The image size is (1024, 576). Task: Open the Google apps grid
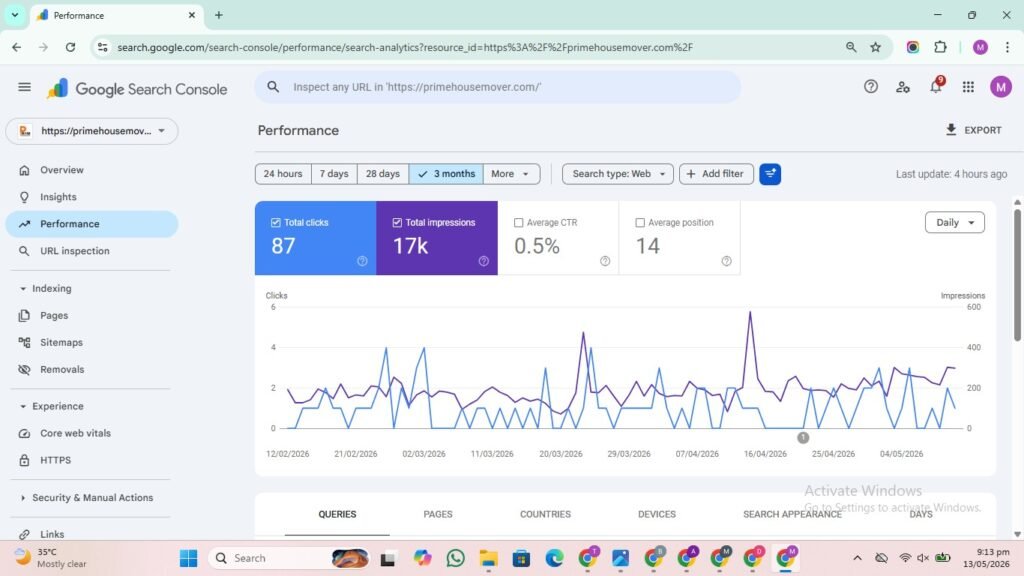pos(968,87)
